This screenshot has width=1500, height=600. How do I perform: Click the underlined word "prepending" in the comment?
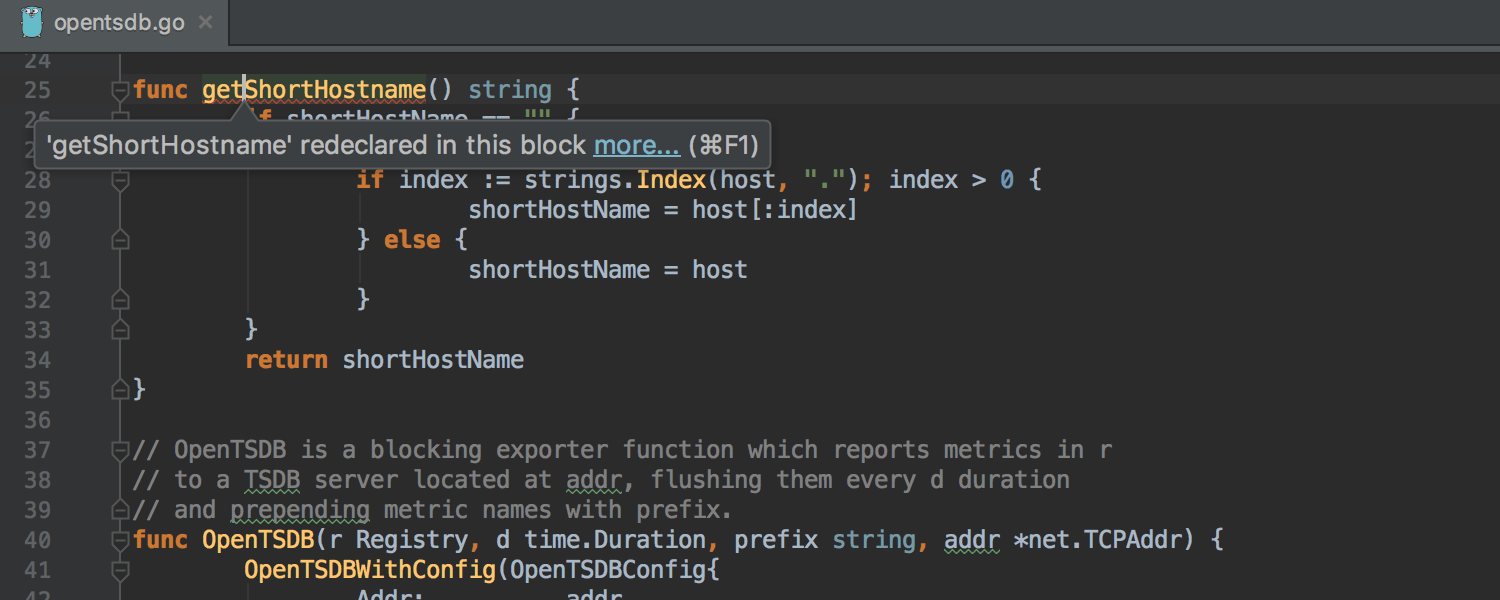pos(299,510)
